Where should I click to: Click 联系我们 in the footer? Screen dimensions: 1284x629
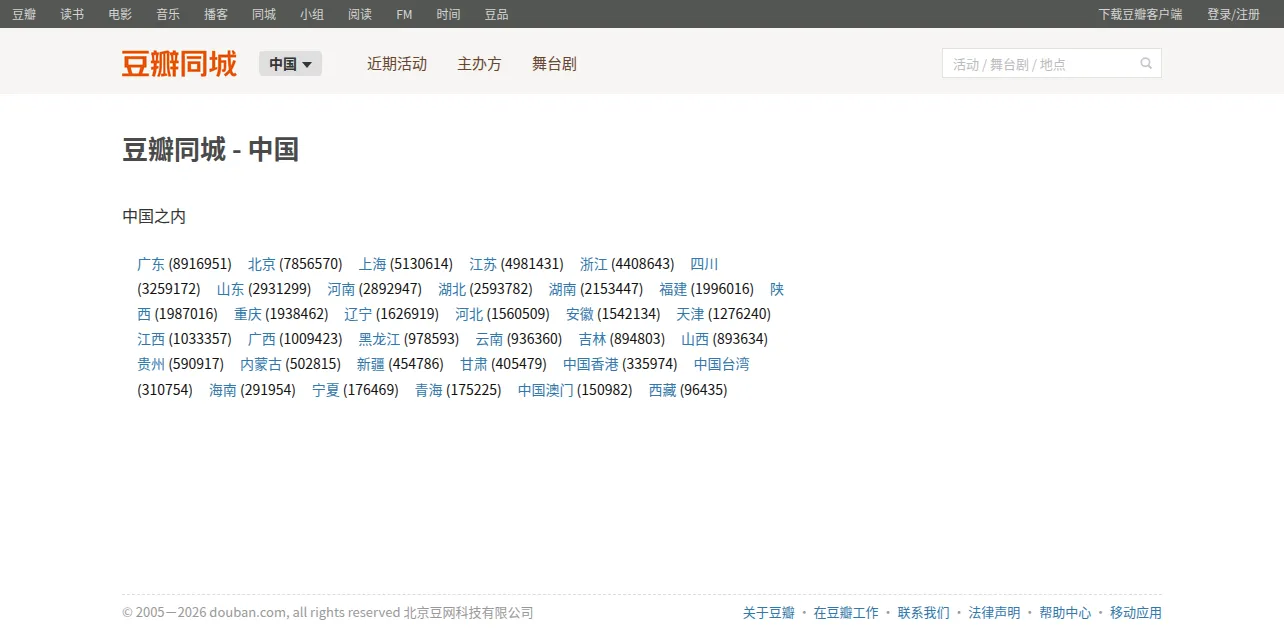pos(924,613)
